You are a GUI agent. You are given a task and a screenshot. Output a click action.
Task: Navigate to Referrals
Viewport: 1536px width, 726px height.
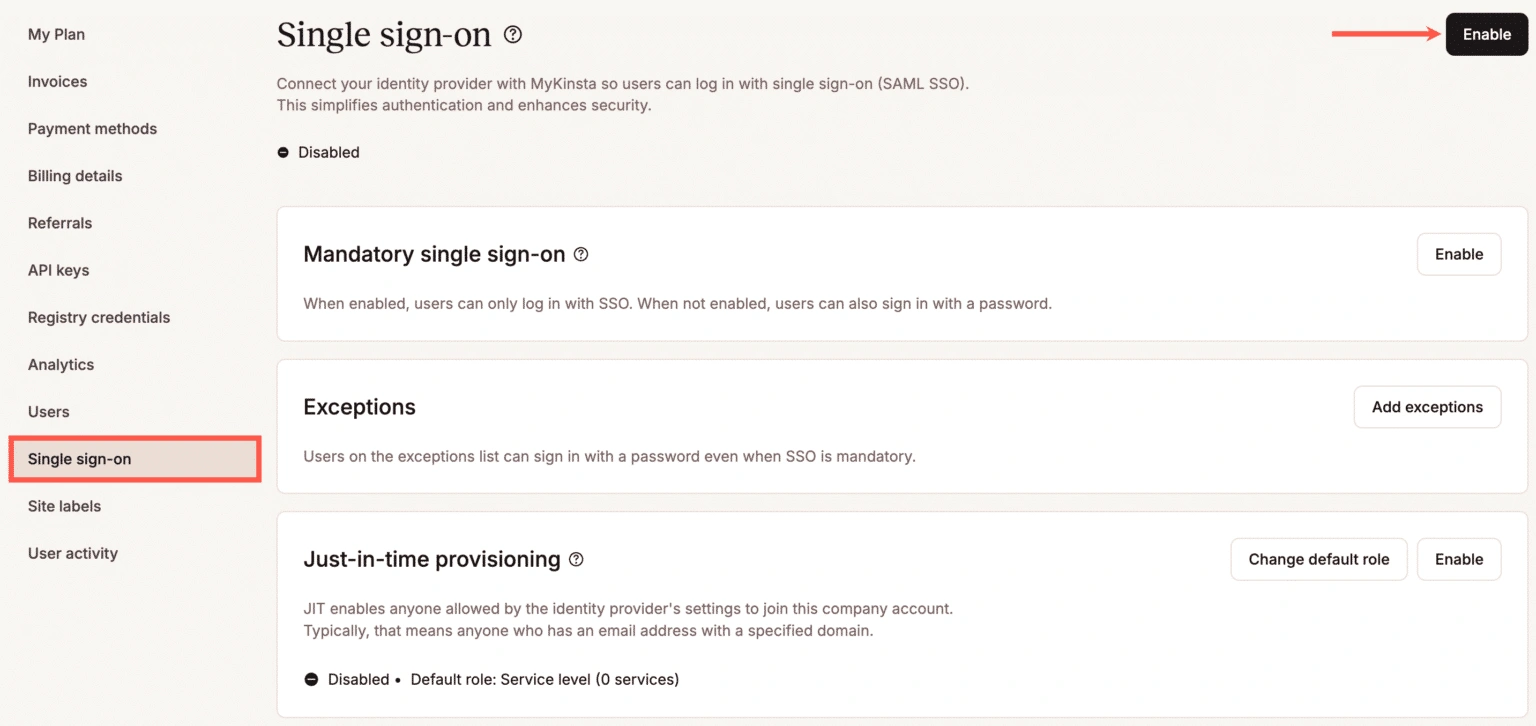point(60,223)
